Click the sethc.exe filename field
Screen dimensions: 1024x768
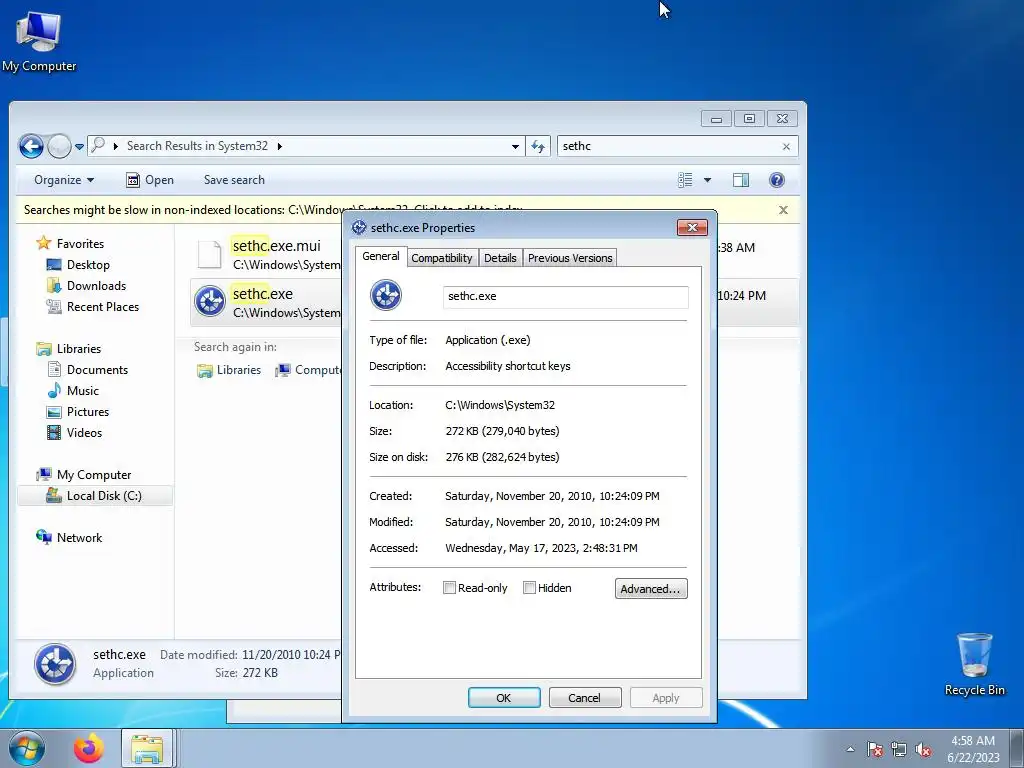(x=566, y=296)
